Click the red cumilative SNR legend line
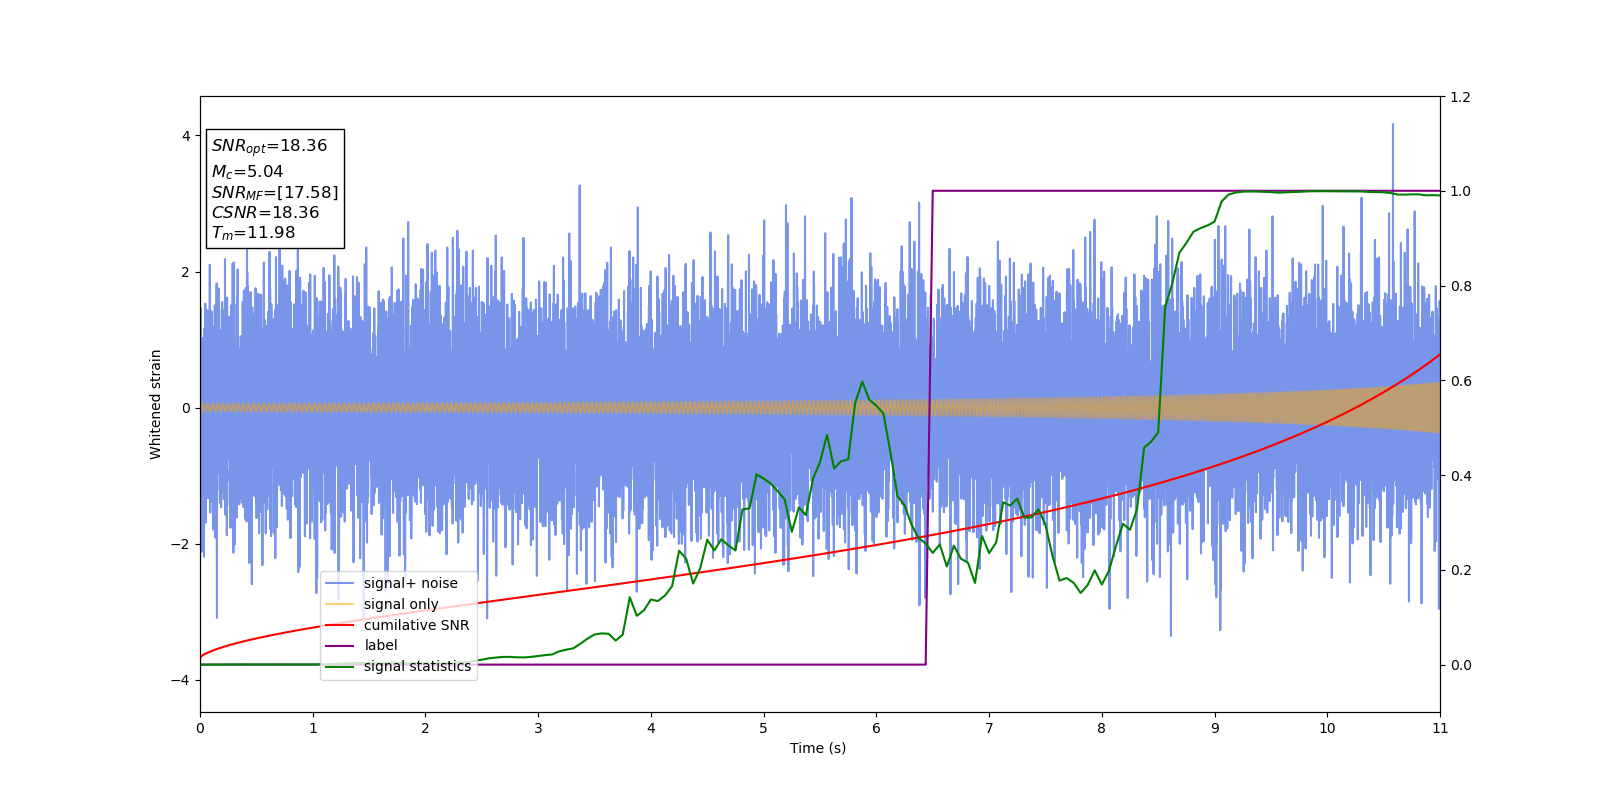Image resolution: width=1600 pixels, height=800 pixels. [x=340, y=625]
